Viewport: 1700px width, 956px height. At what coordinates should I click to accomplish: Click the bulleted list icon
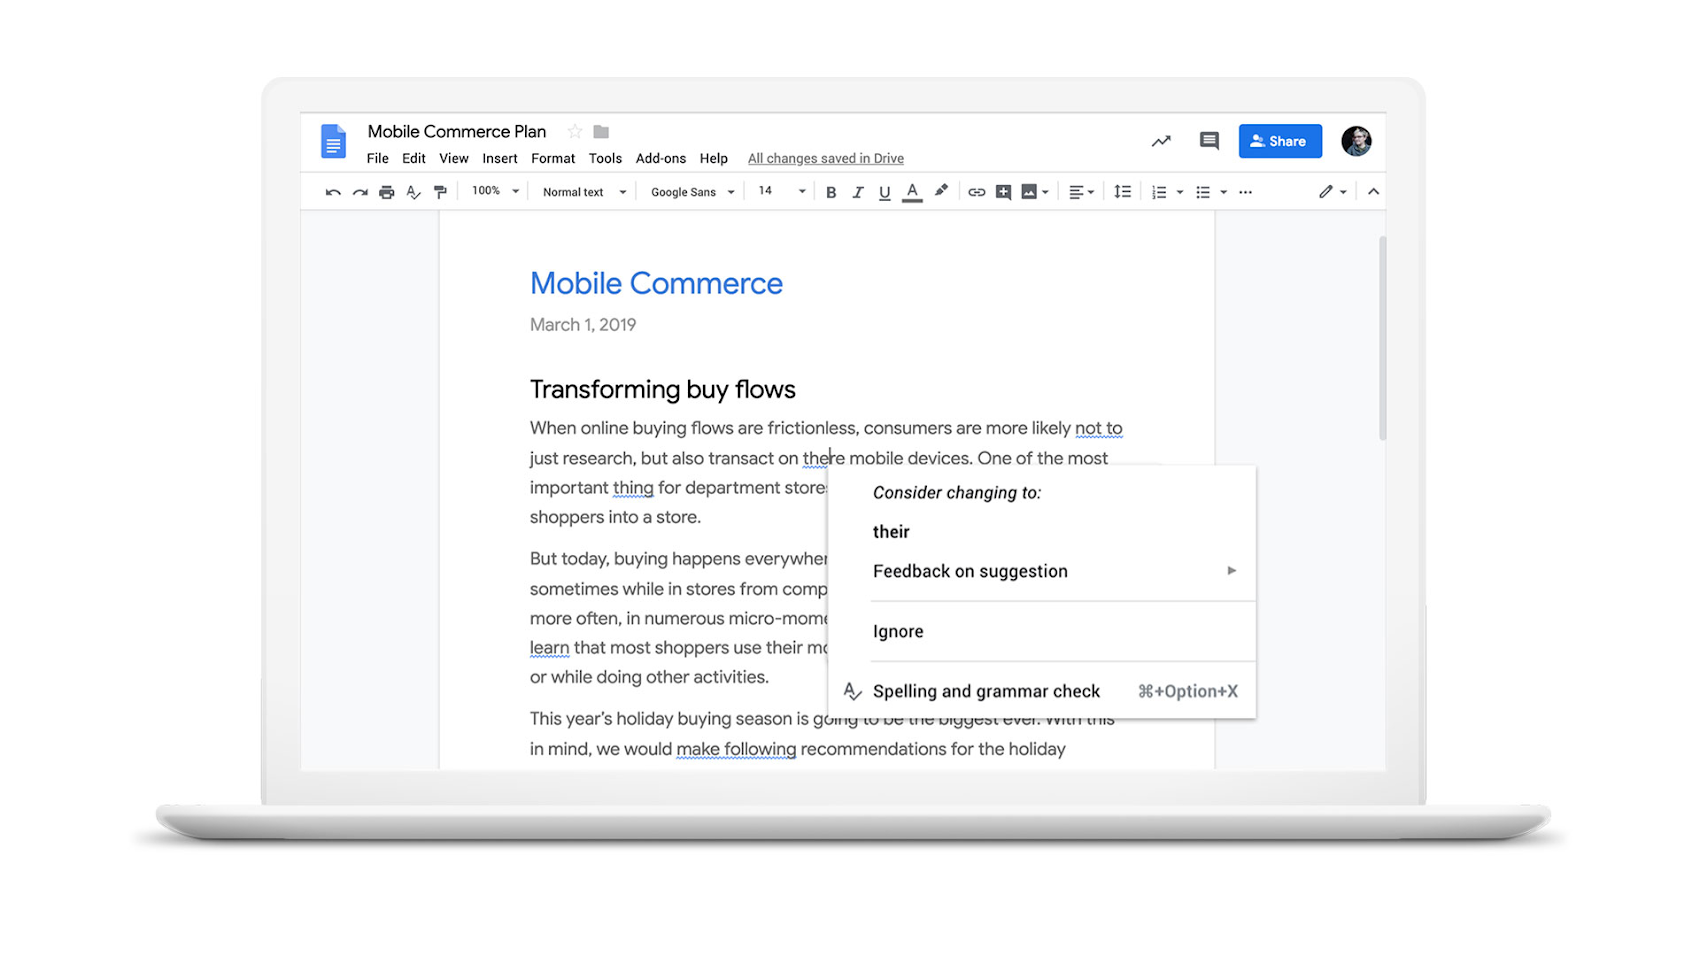tap(1203, 192)
